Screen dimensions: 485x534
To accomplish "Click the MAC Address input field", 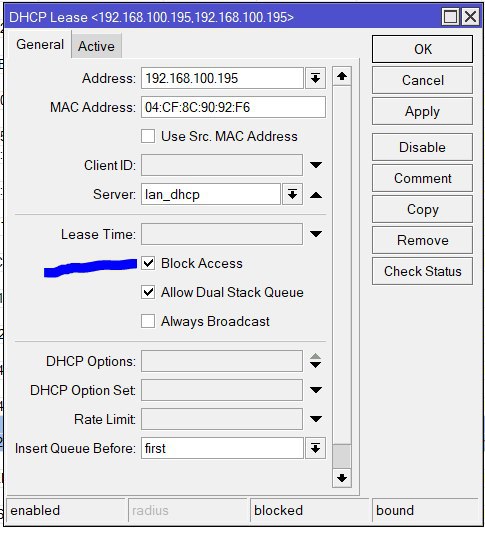I will (233, 107).
